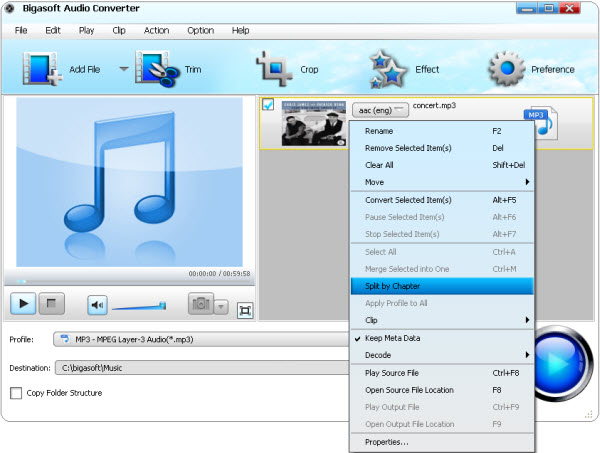
Task: Choose Rename from context menu
Action: [442, 131]
